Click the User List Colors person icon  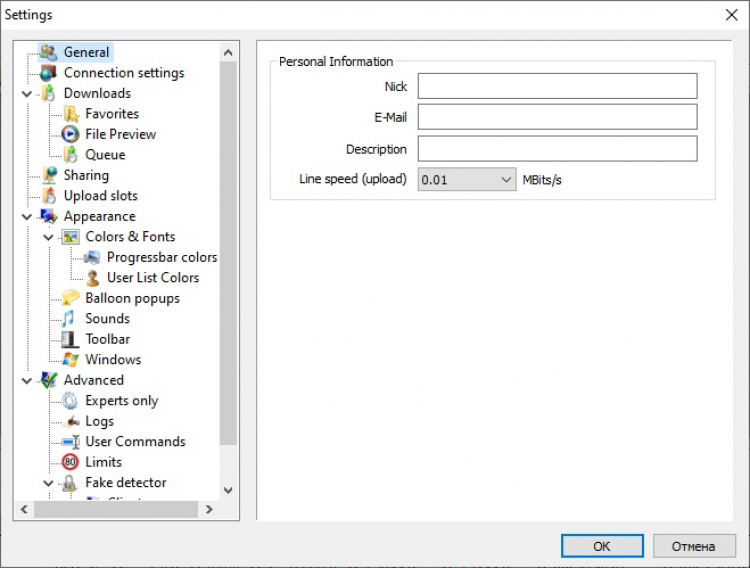tap(92, 278)
